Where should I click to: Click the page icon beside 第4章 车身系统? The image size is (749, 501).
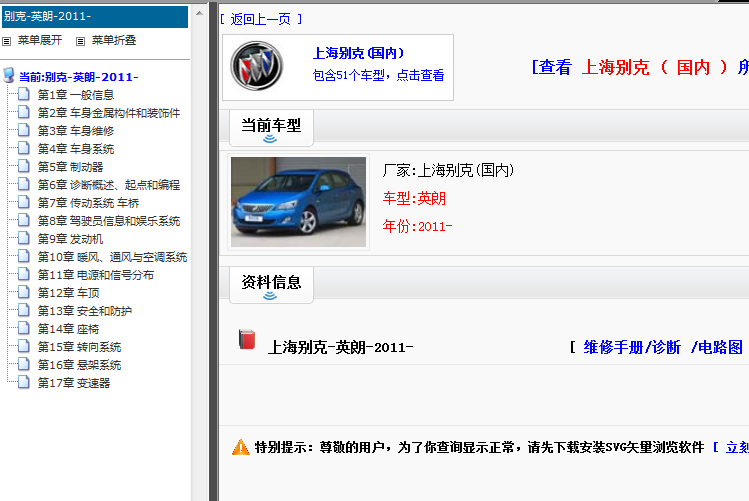click(23, 148)
